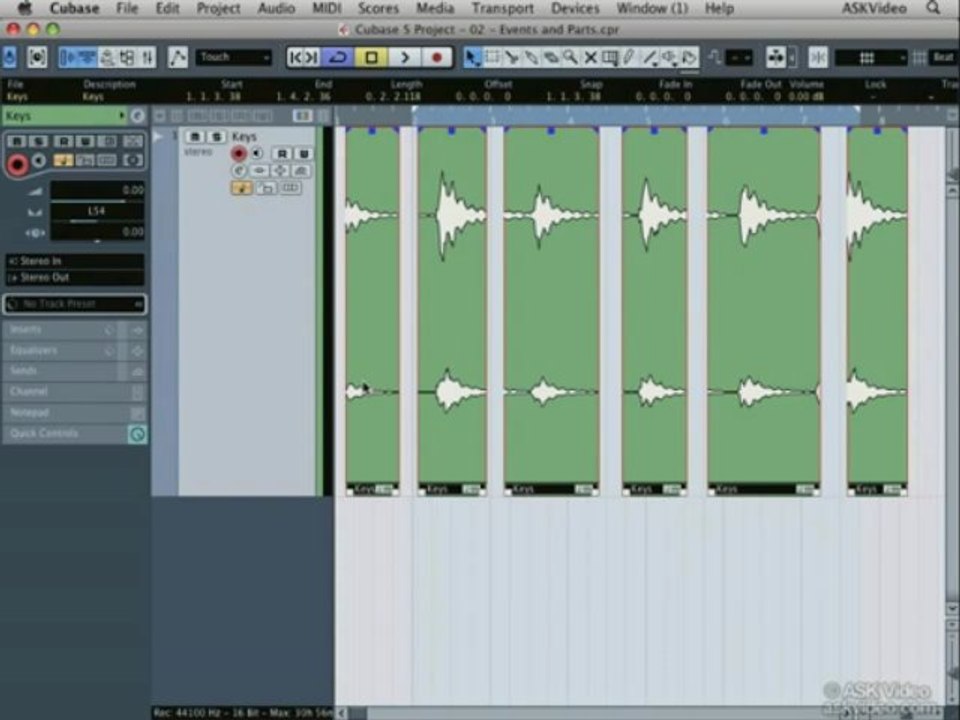The height and width of the screenshot is (720, 960).
Task: Adjust the Inspector pan slider at L54
Action: (97, 212)
